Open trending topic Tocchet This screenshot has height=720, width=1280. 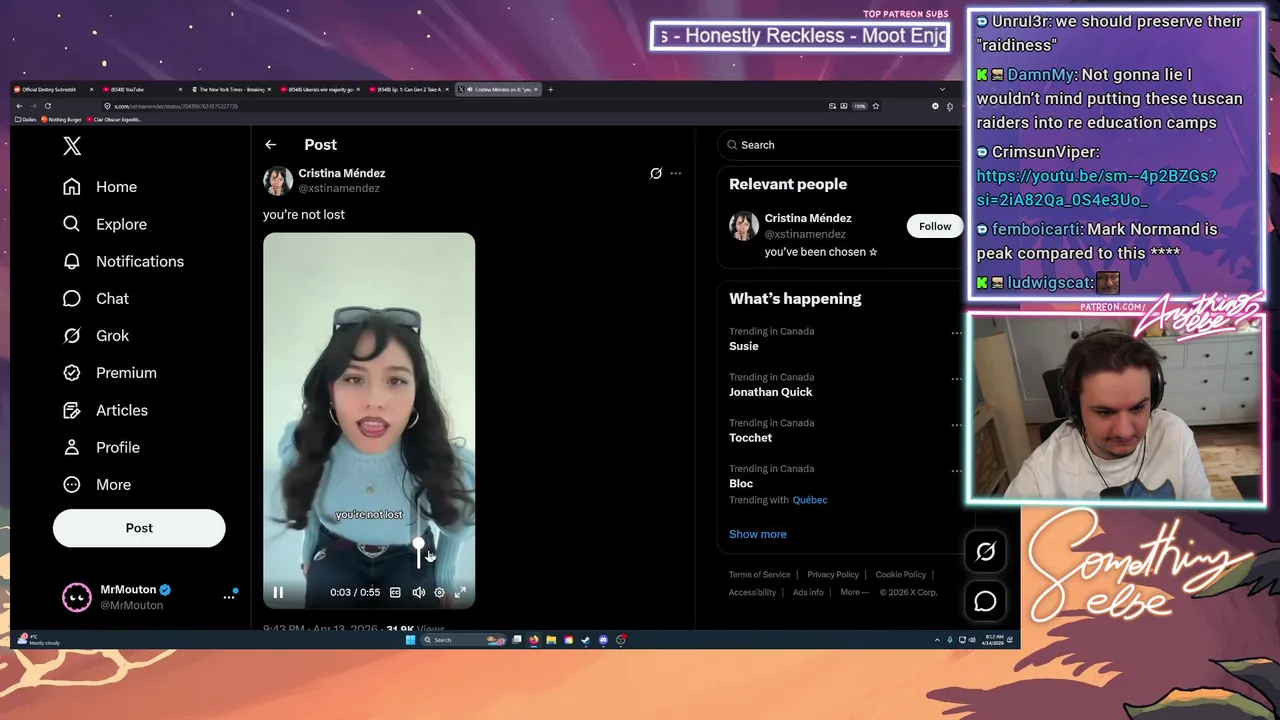[751, 438]
